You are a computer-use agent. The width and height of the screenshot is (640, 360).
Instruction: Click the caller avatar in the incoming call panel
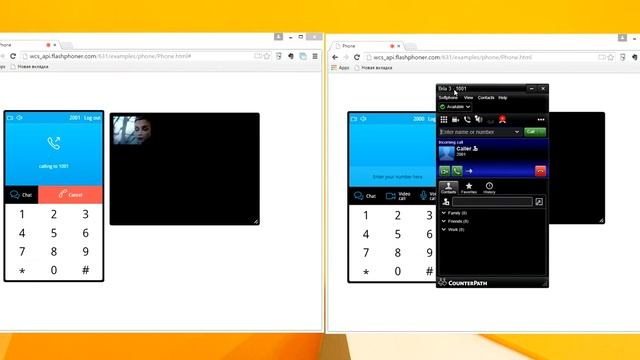click(447, 153)
